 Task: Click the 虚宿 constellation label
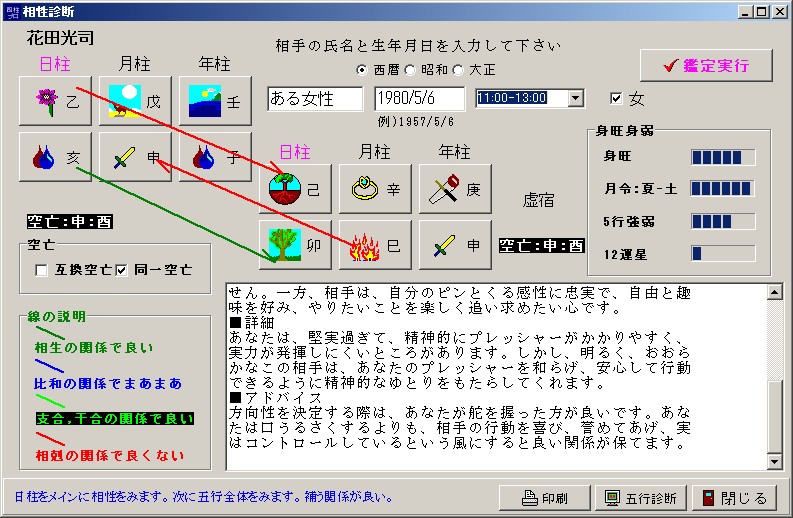pyautogui.click(x=538, y=200)
